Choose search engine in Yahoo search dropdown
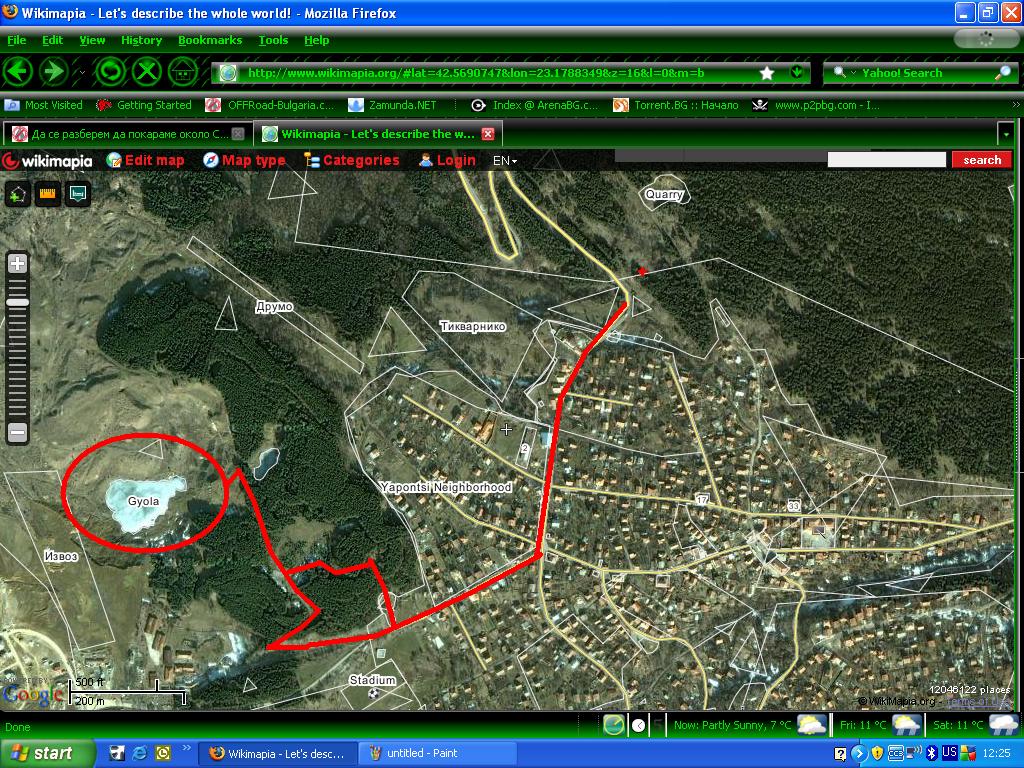Image resolution: width=1024 pixels, height=768 pixels. pyautogui.click(x=843, y=73)
